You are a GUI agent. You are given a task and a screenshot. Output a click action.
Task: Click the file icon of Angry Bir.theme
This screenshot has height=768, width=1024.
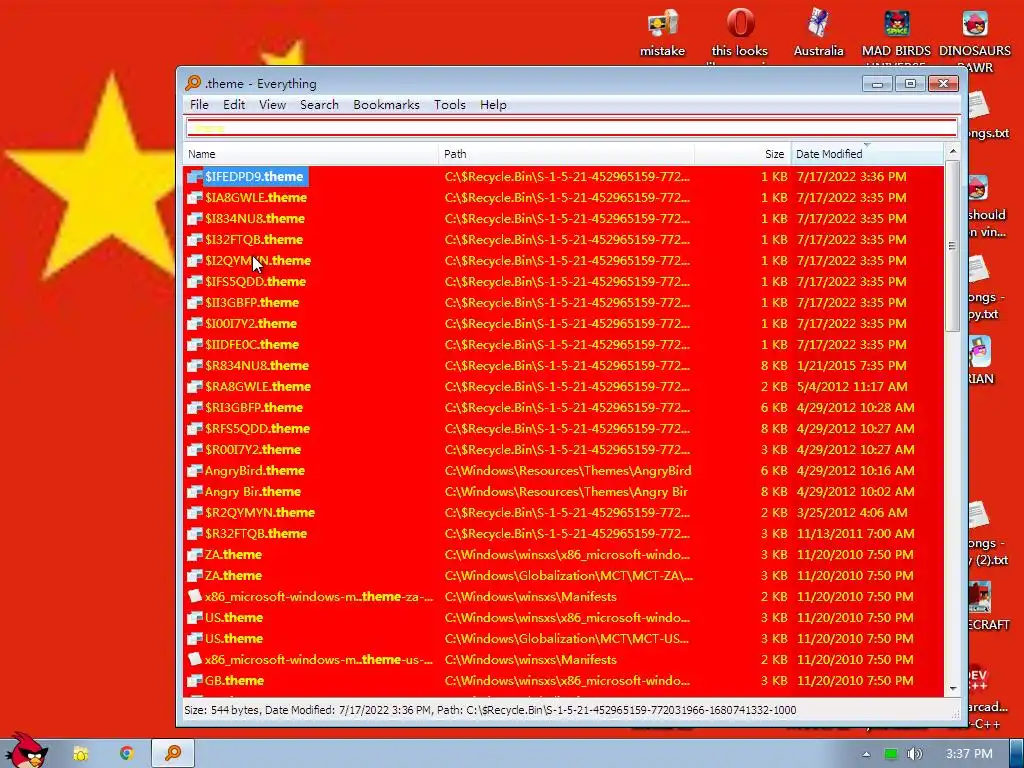tap(195, 491)
